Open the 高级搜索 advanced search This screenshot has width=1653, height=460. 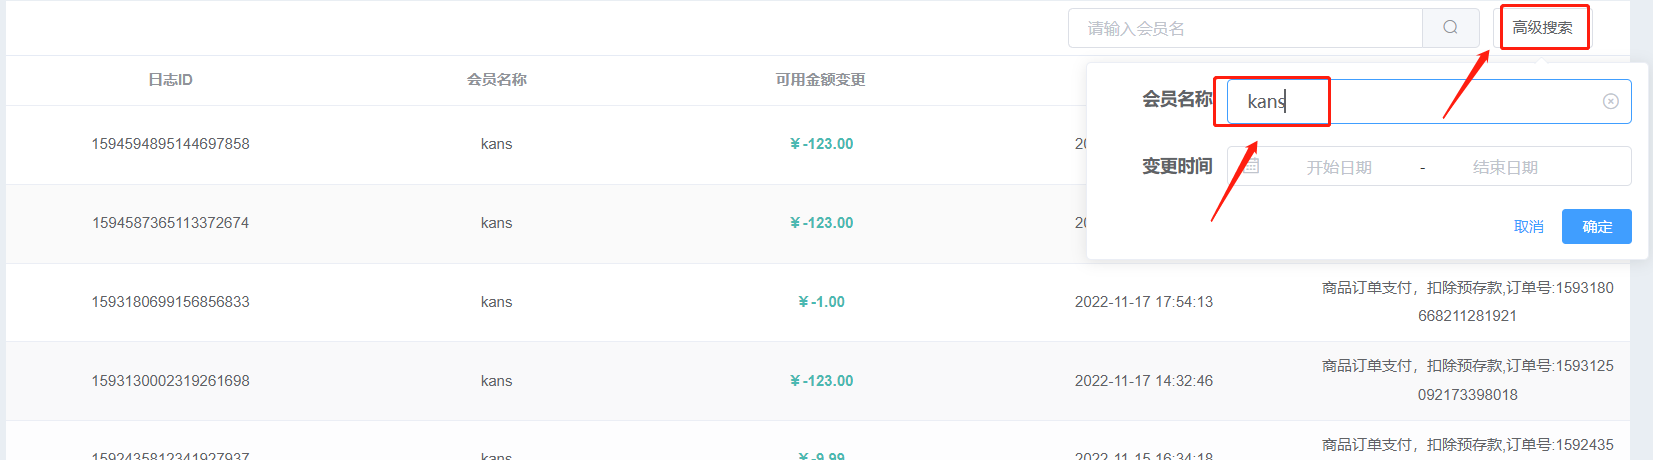pos(1542,28)
